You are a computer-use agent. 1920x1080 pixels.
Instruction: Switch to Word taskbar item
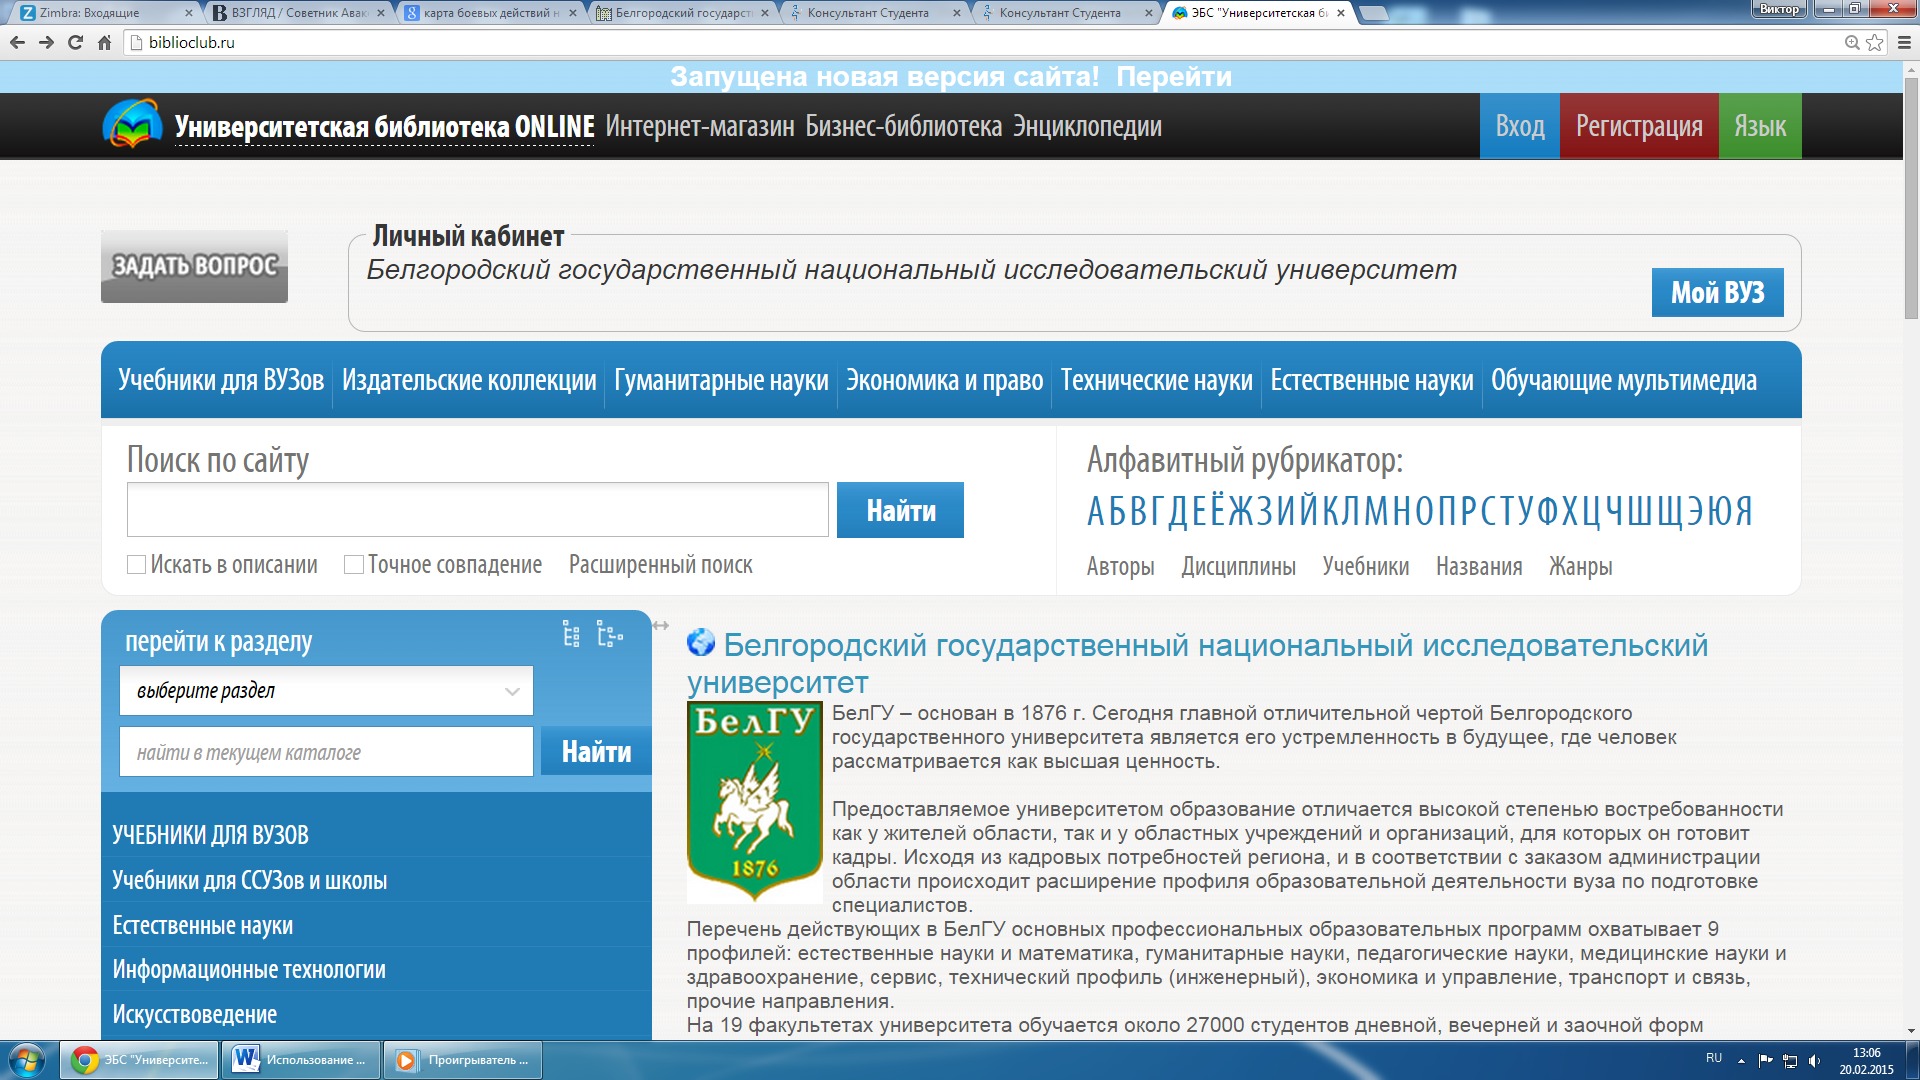[x=300, y=1060]
